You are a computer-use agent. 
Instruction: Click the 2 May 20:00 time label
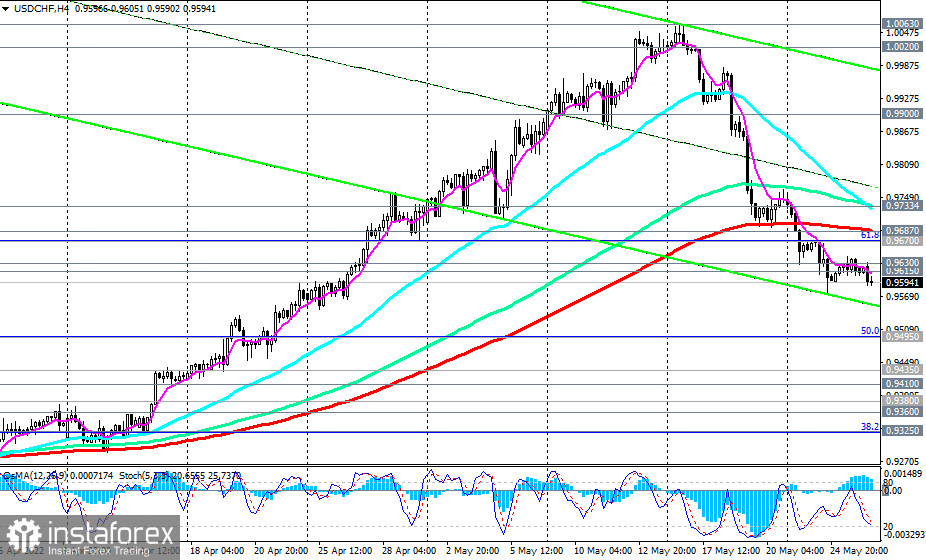pyautogui.click(x=474, y=551)
